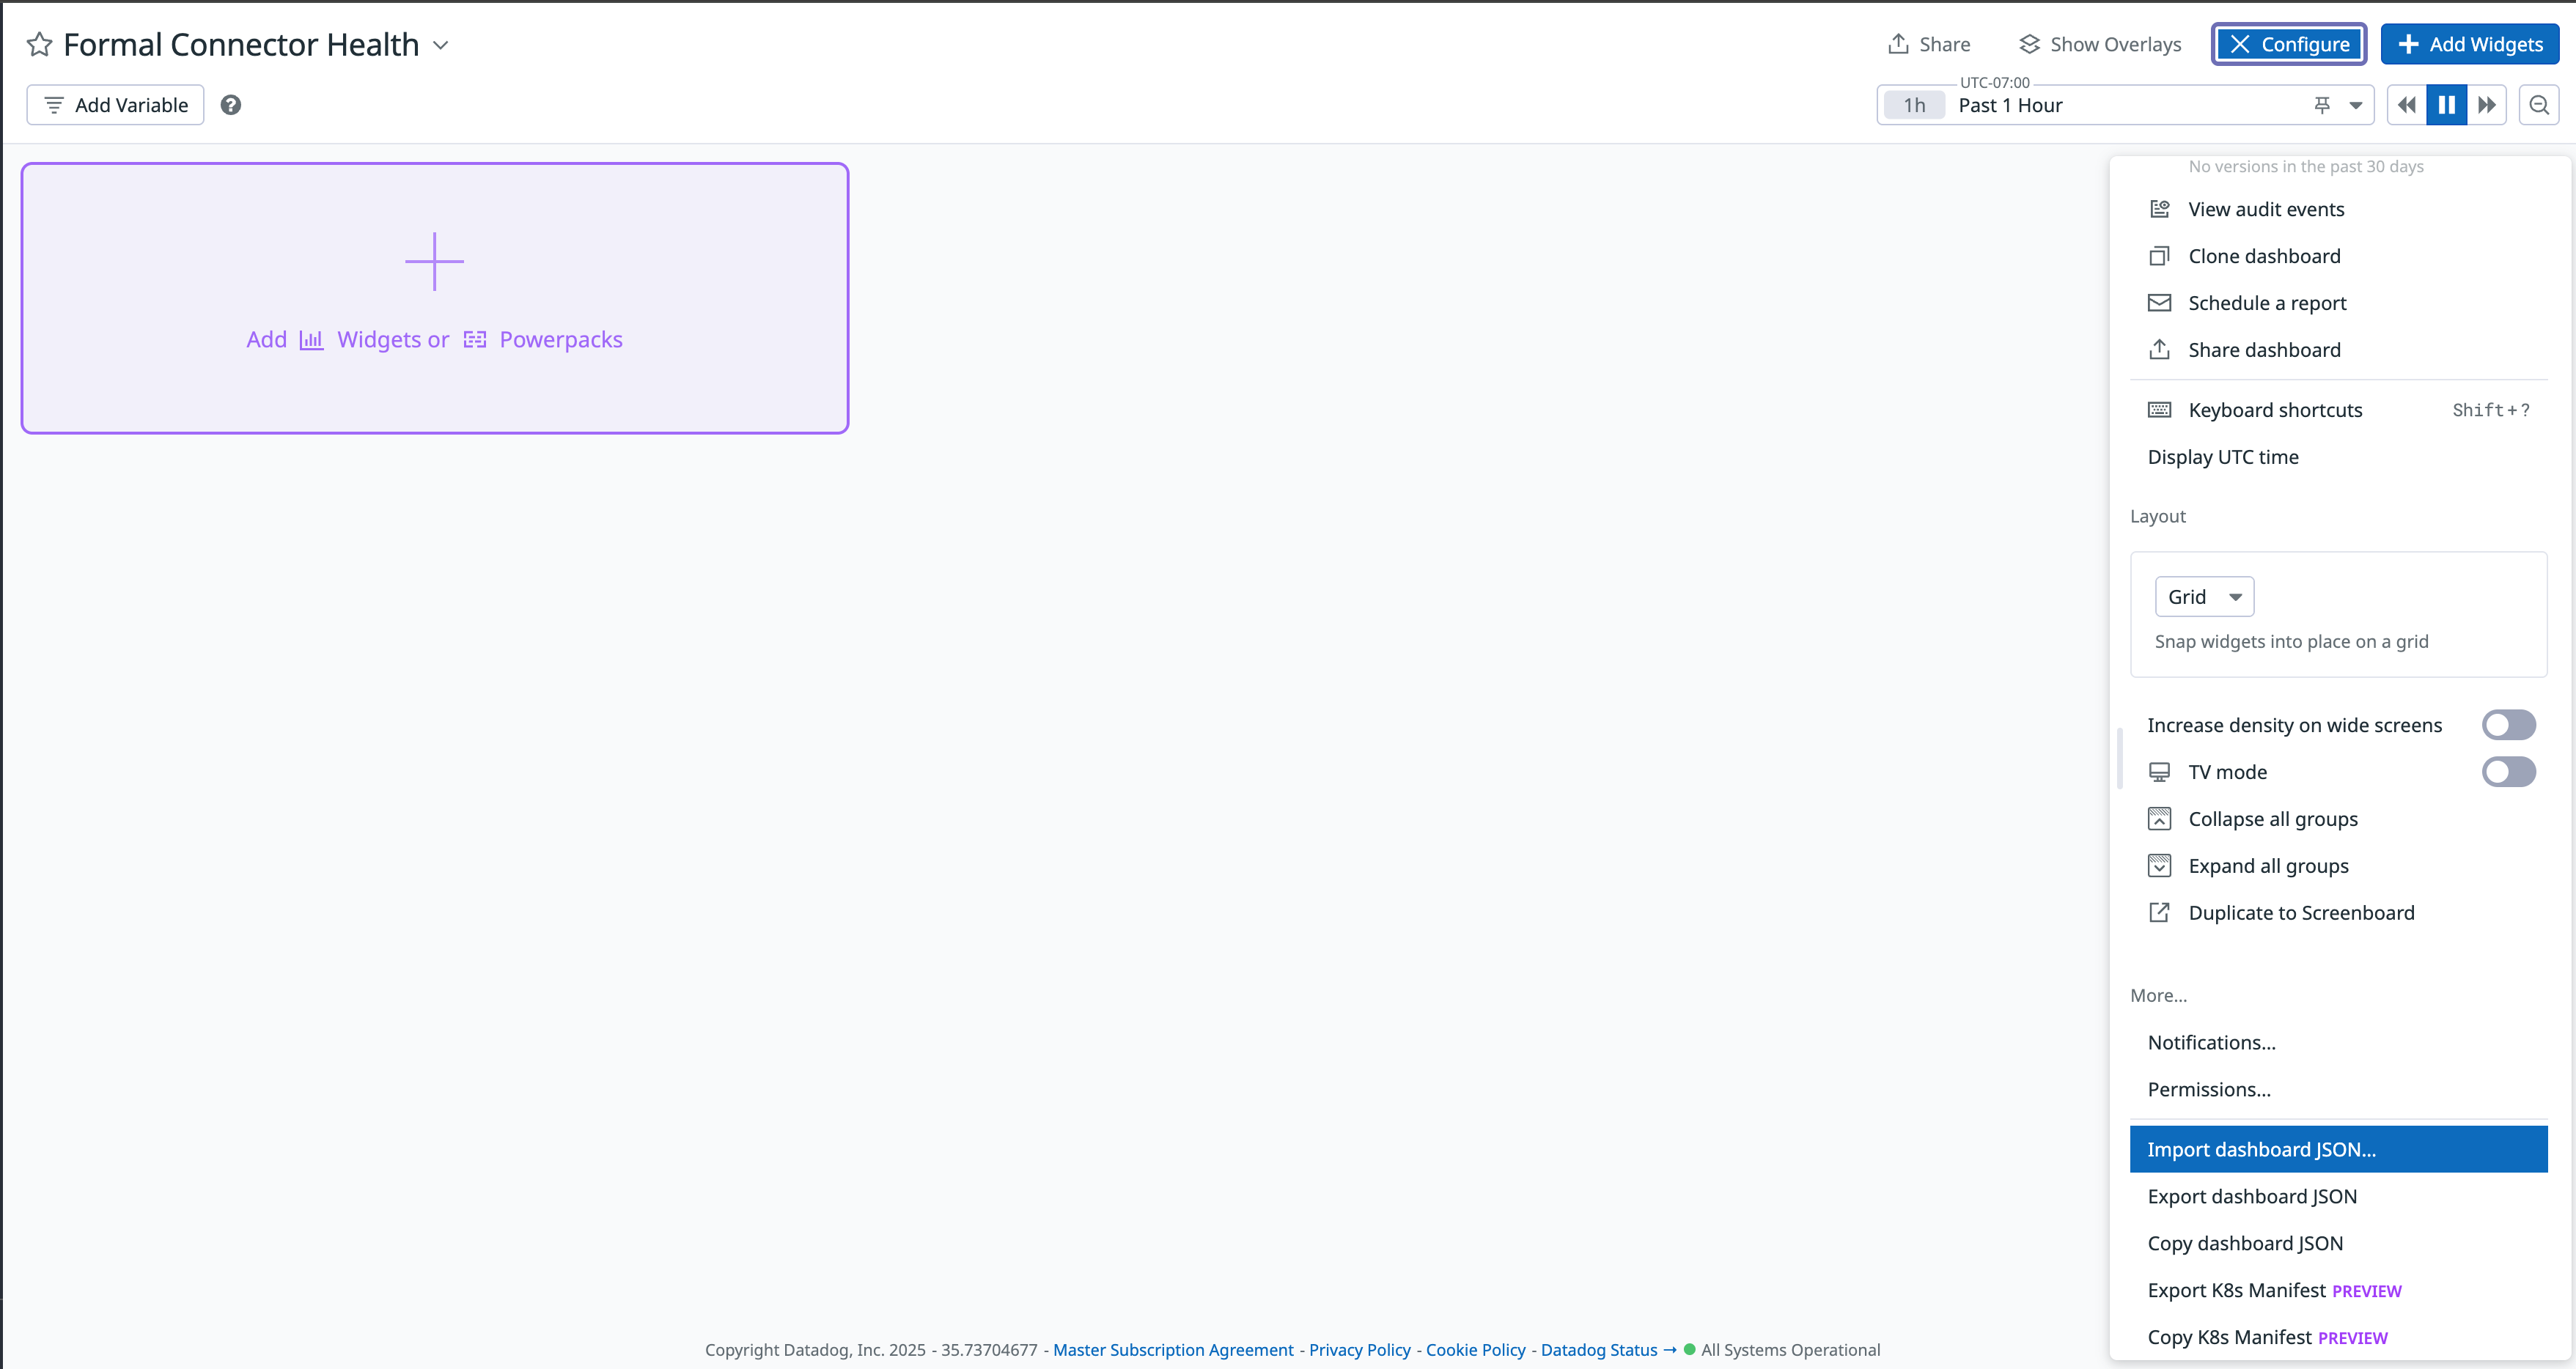Screen dimensions: 2576x1369
Task: Choose Clone dashboard from menu
Action: [2264, 256]
